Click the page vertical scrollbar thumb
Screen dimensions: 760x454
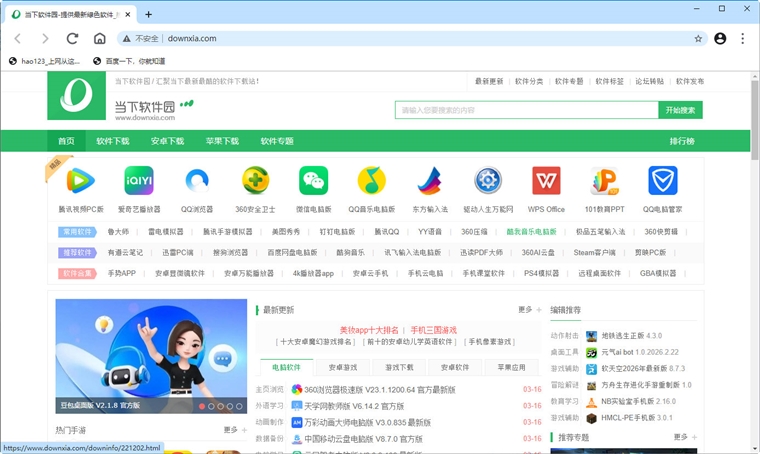coord(755,120)
